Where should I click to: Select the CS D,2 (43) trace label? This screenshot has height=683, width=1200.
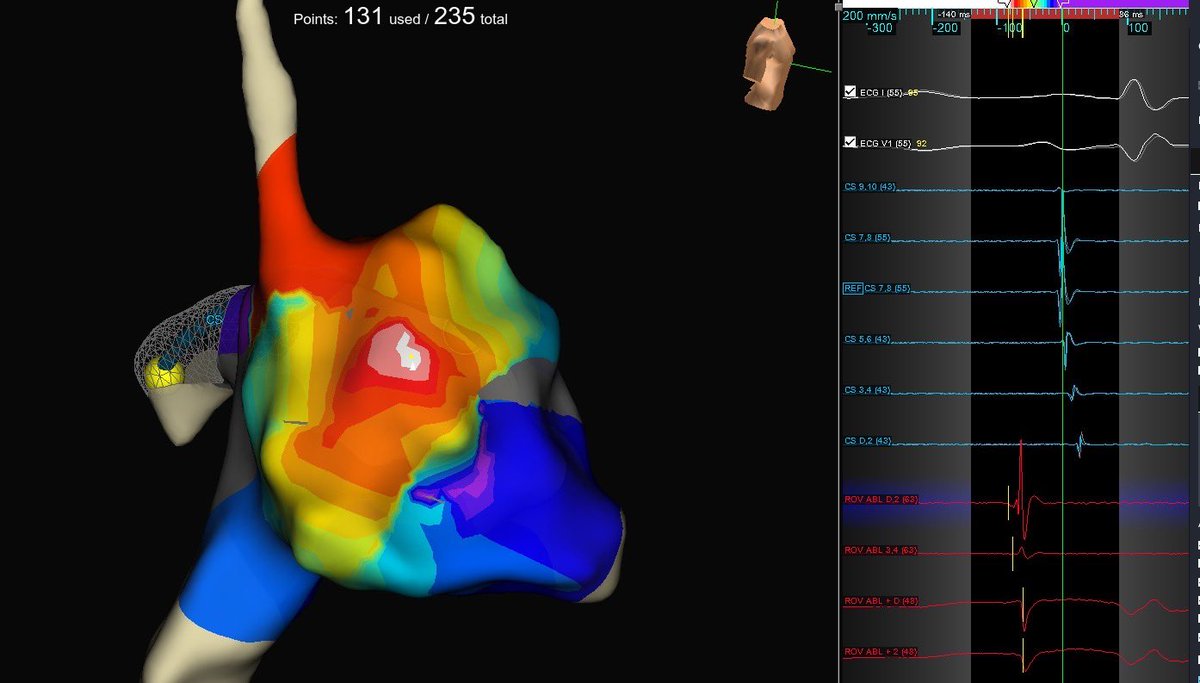868,441
